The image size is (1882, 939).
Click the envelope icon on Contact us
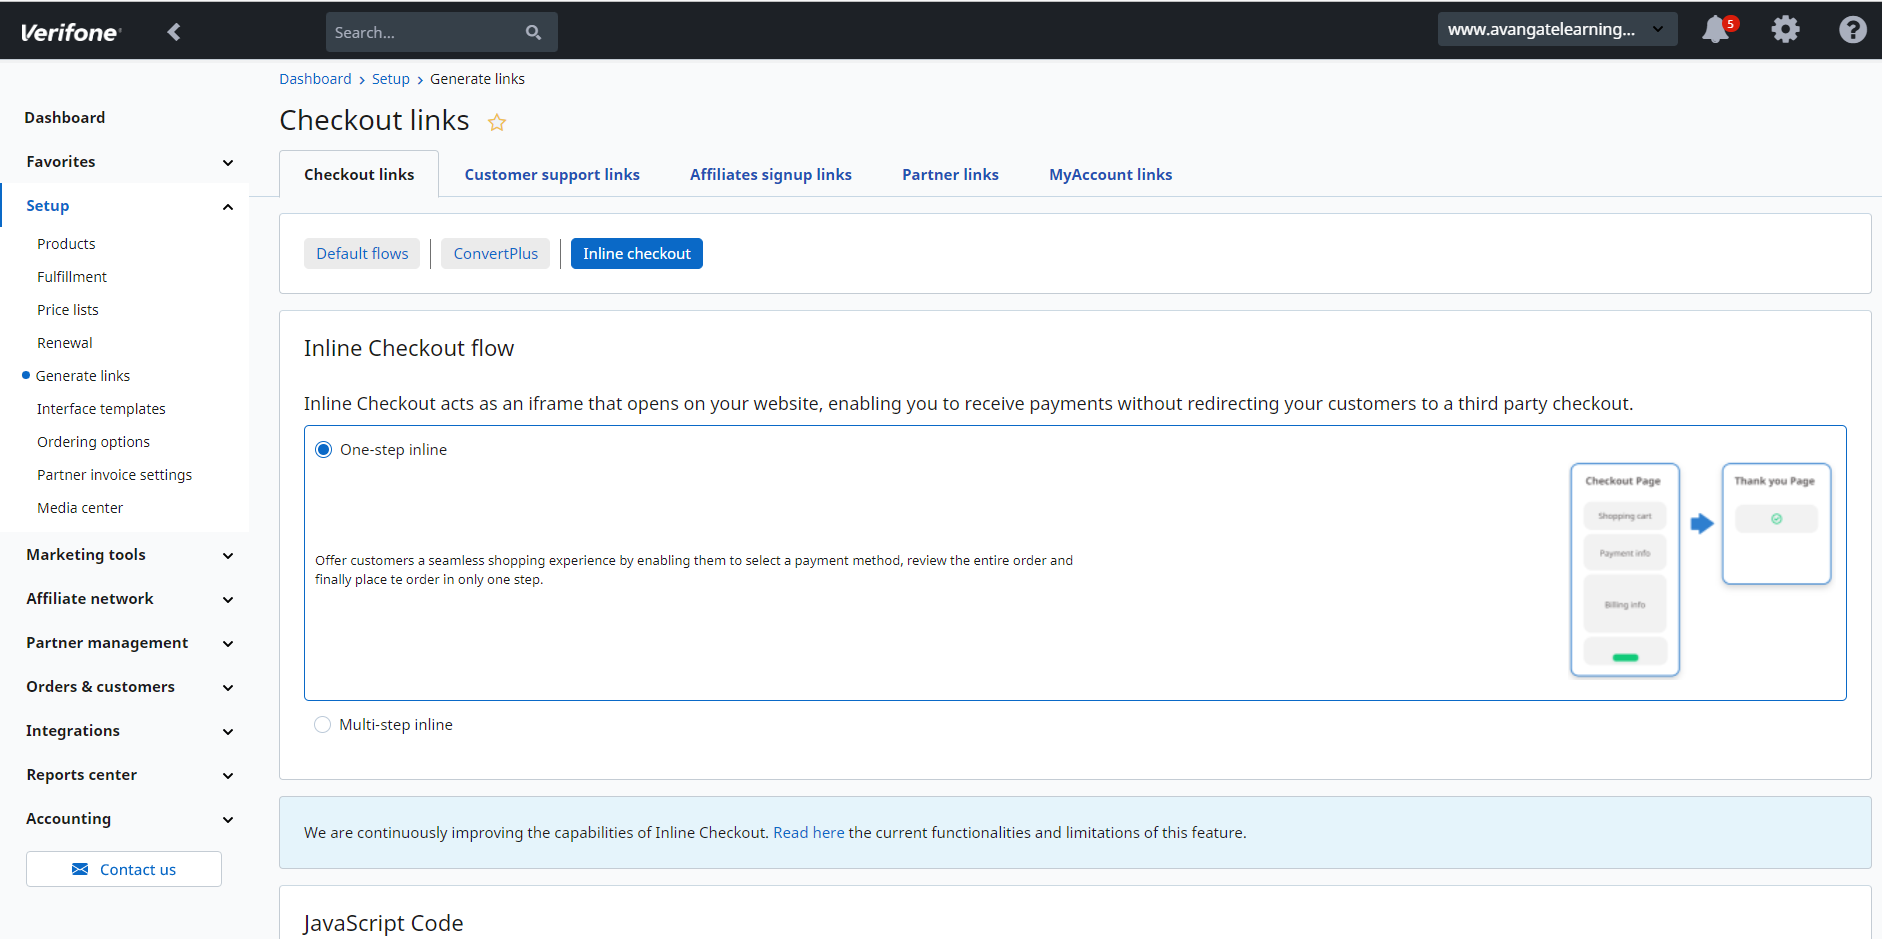pos(79,869)
